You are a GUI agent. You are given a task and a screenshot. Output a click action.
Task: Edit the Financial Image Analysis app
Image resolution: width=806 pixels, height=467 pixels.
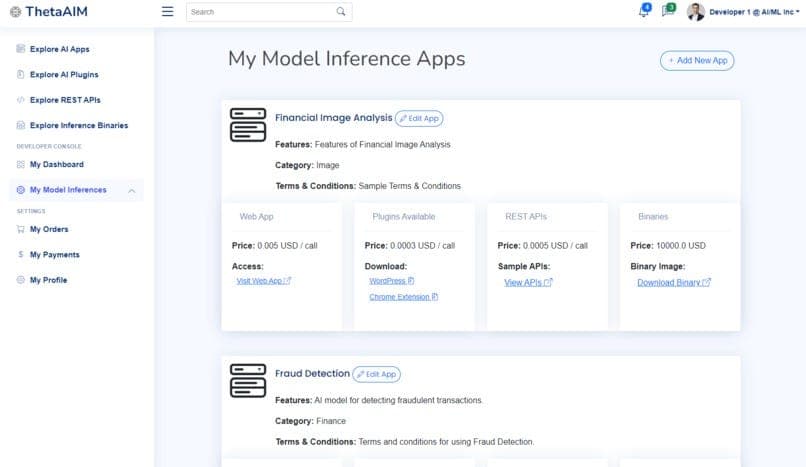[x=419, y=118]
